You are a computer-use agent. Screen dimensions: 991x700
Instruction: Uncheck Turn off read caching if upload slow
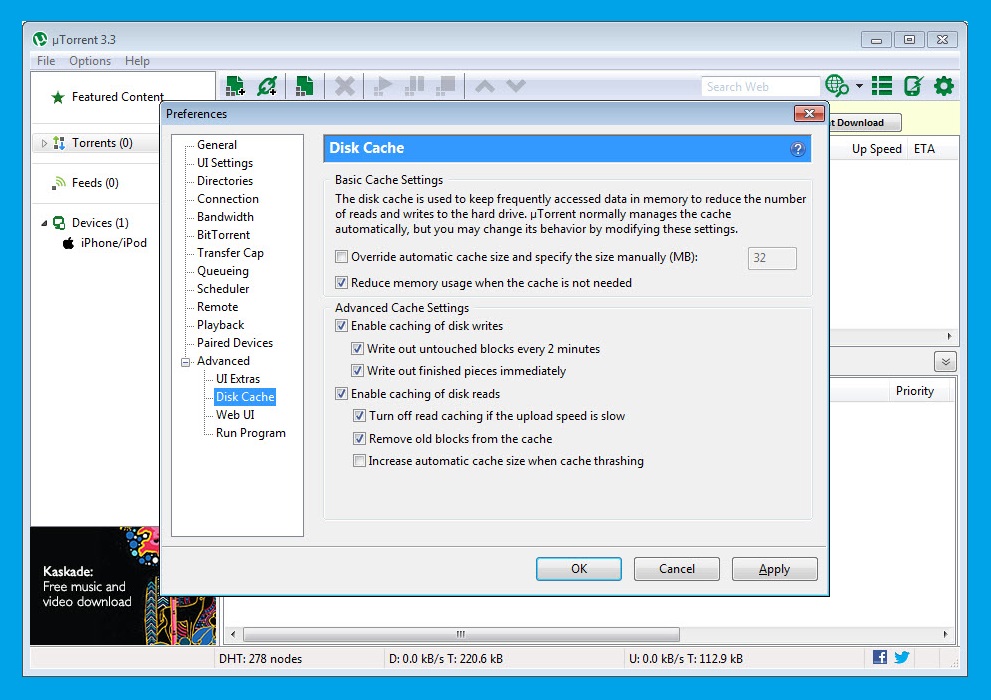click(359, 416)
